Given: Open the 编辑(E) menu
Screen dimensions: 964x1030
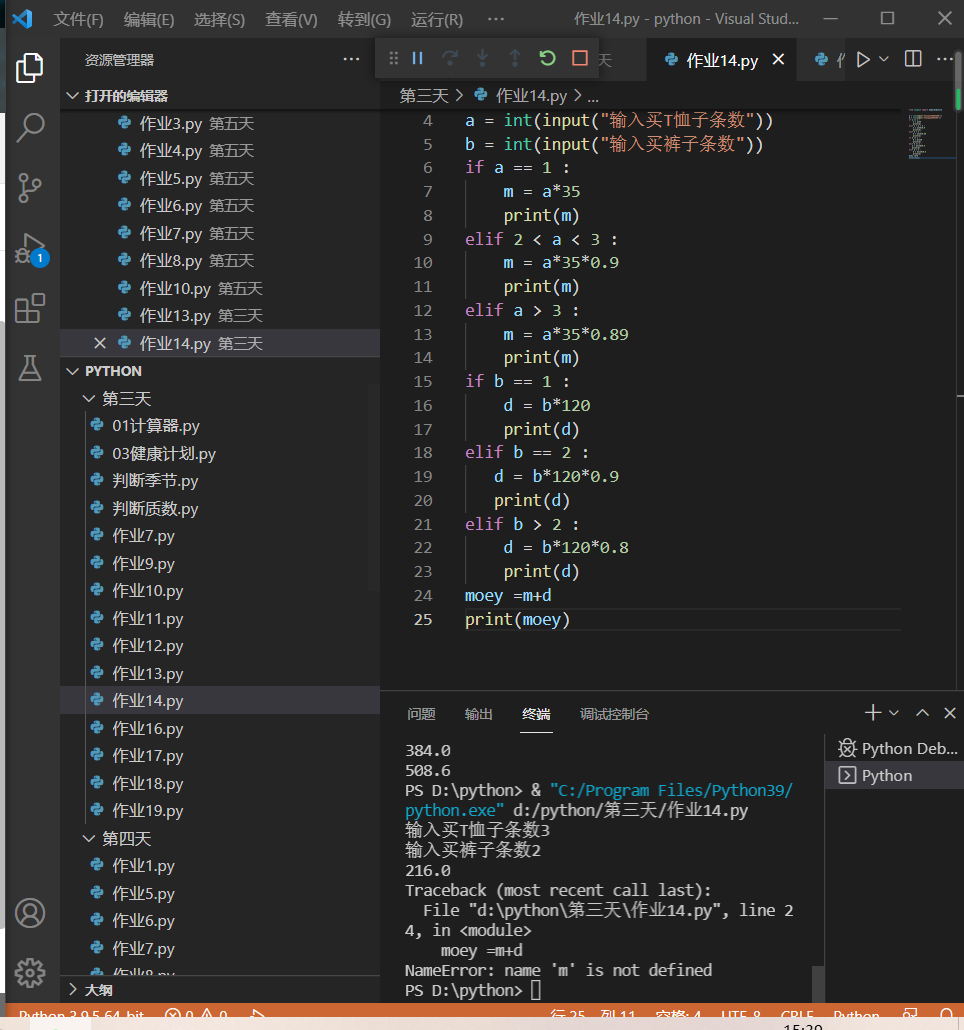Looking at the screenshot, I should [149, 20].
